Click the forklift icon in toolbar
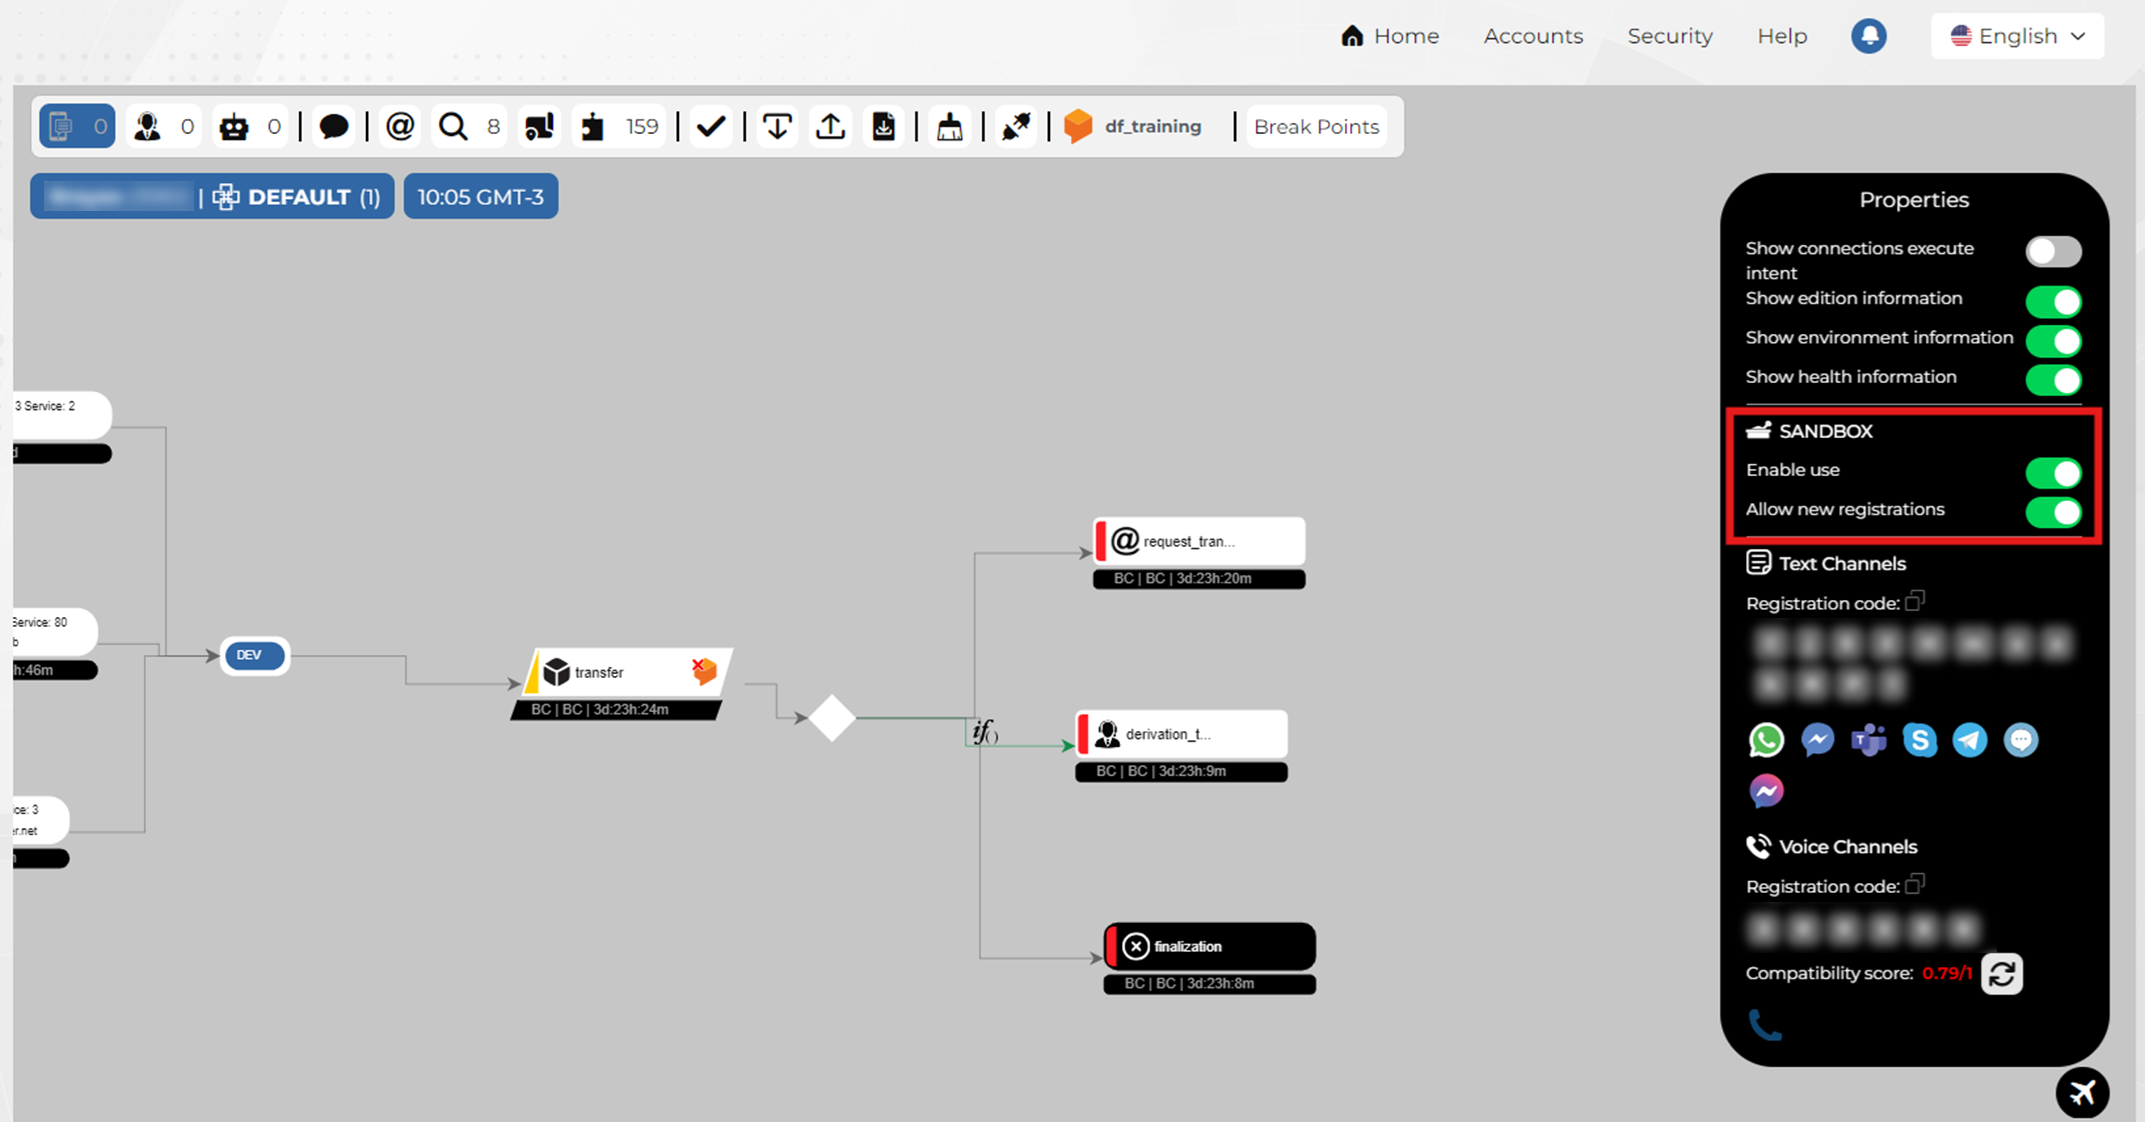The width and height of the screenshot is (2145, 1122). coord(540,127)
